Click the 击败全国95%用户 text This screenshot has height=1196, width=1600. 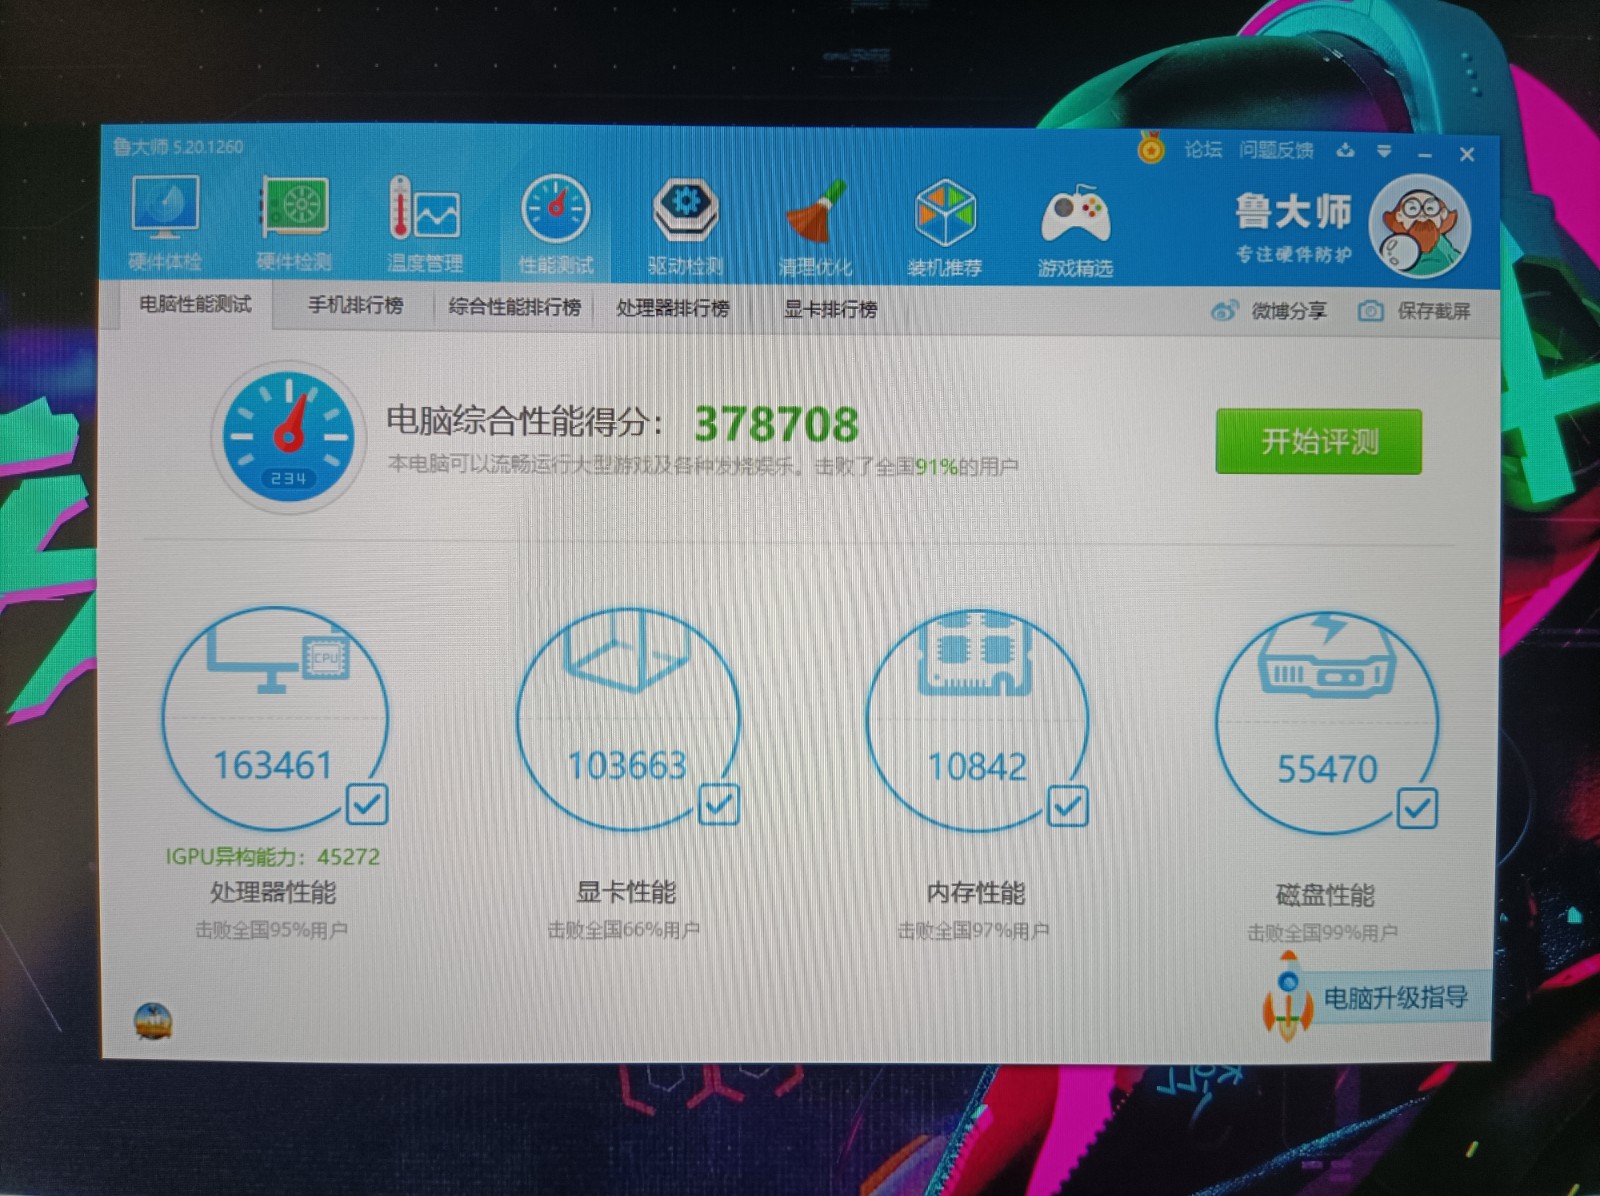[271, 930]
